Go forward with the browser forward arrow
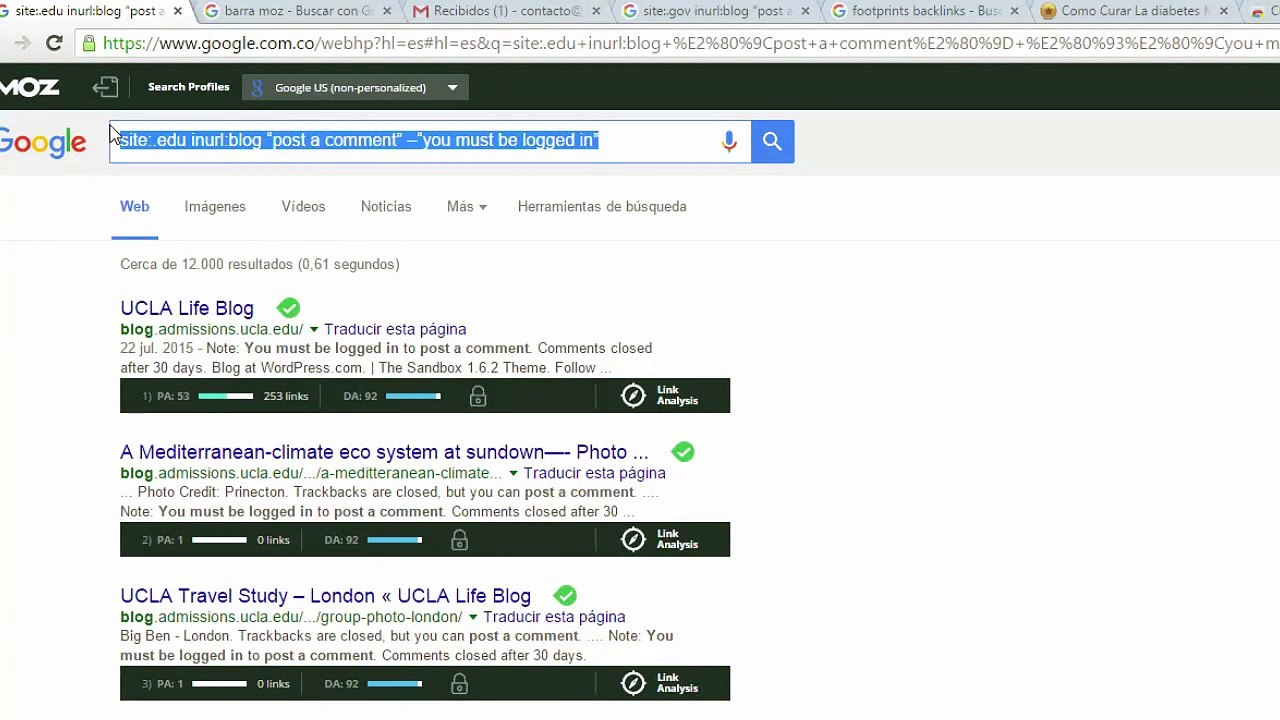 point(22,44)
